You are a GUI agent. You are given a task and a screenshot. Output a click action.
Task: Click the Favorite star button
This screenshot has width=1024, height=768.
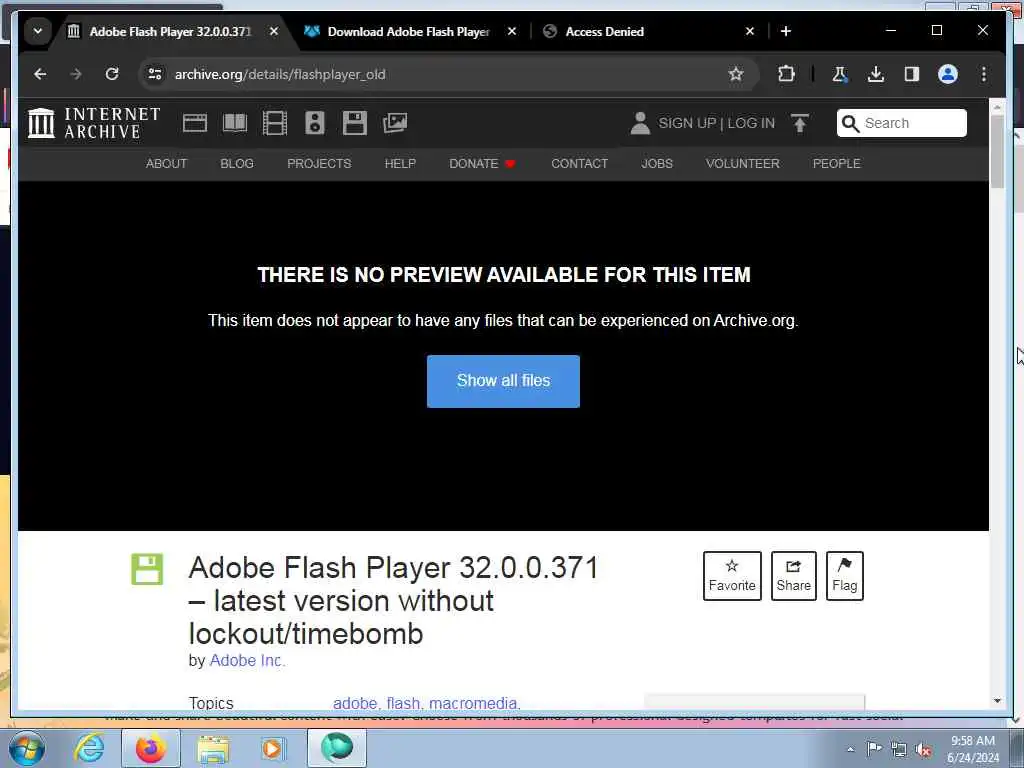[732, 576]
